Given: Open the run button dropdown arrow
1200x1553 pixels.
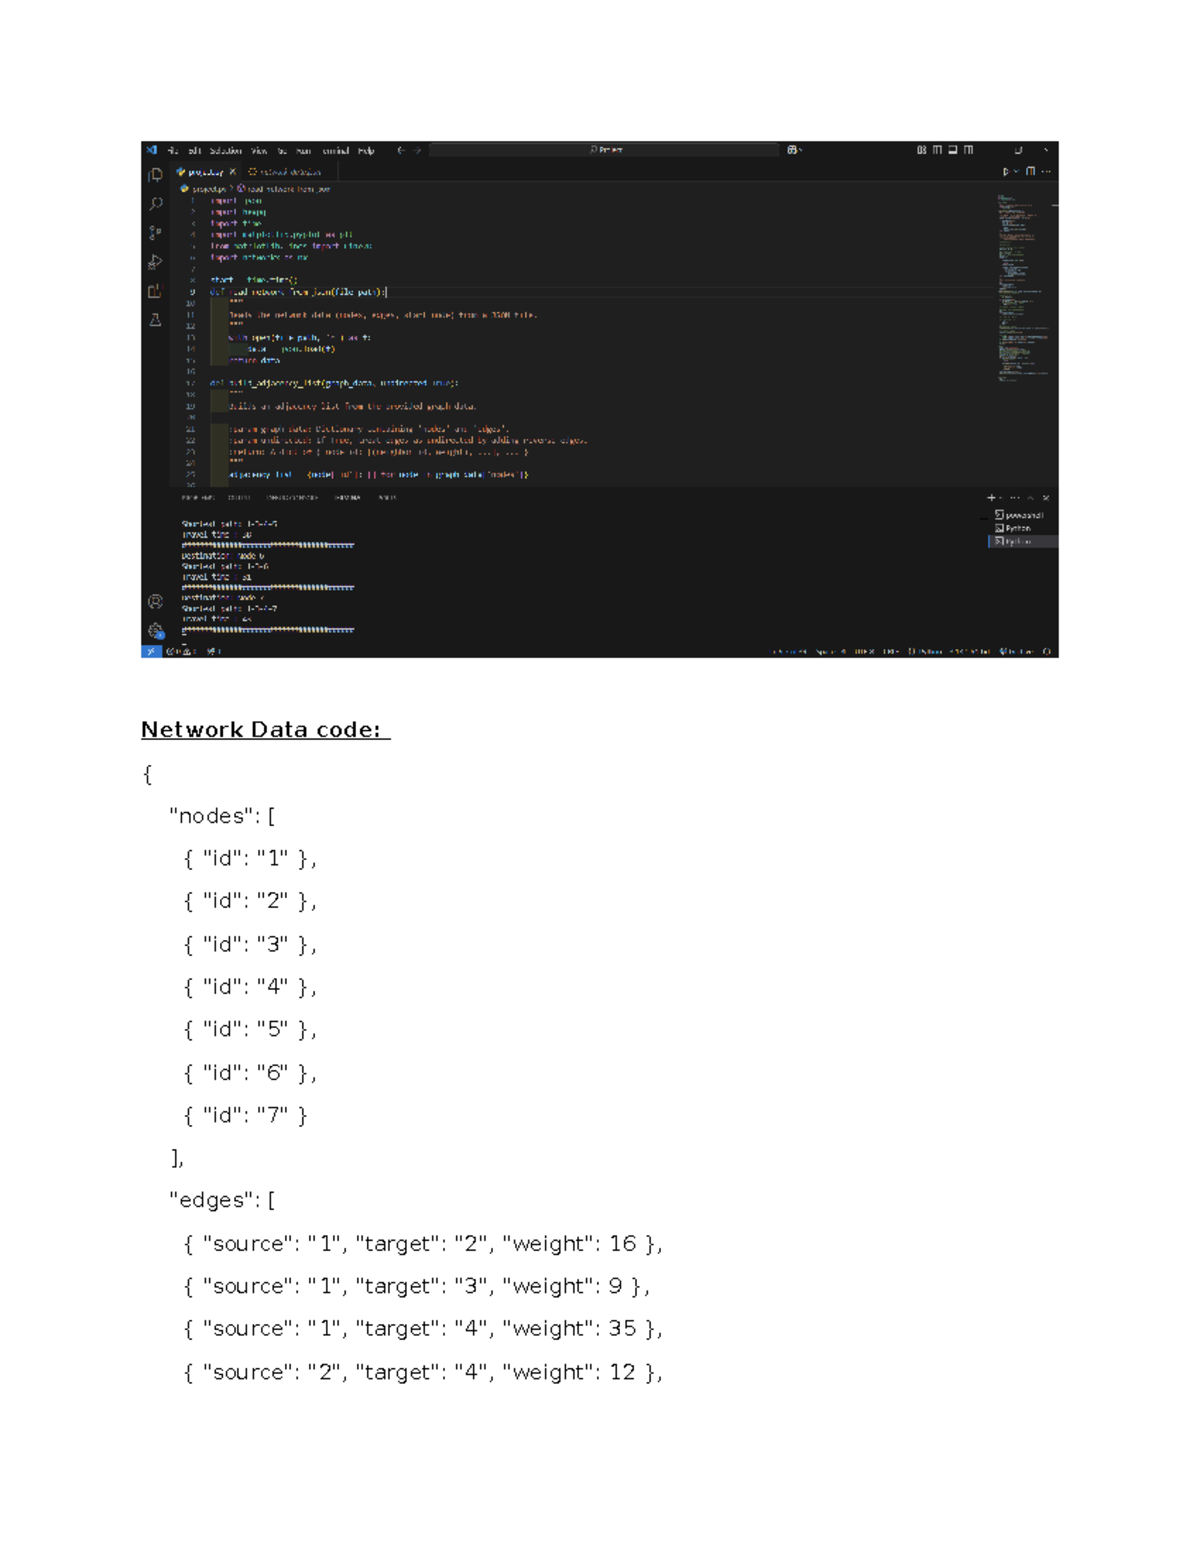Looking at the screenshot, I should click(x=1017, y=172).
